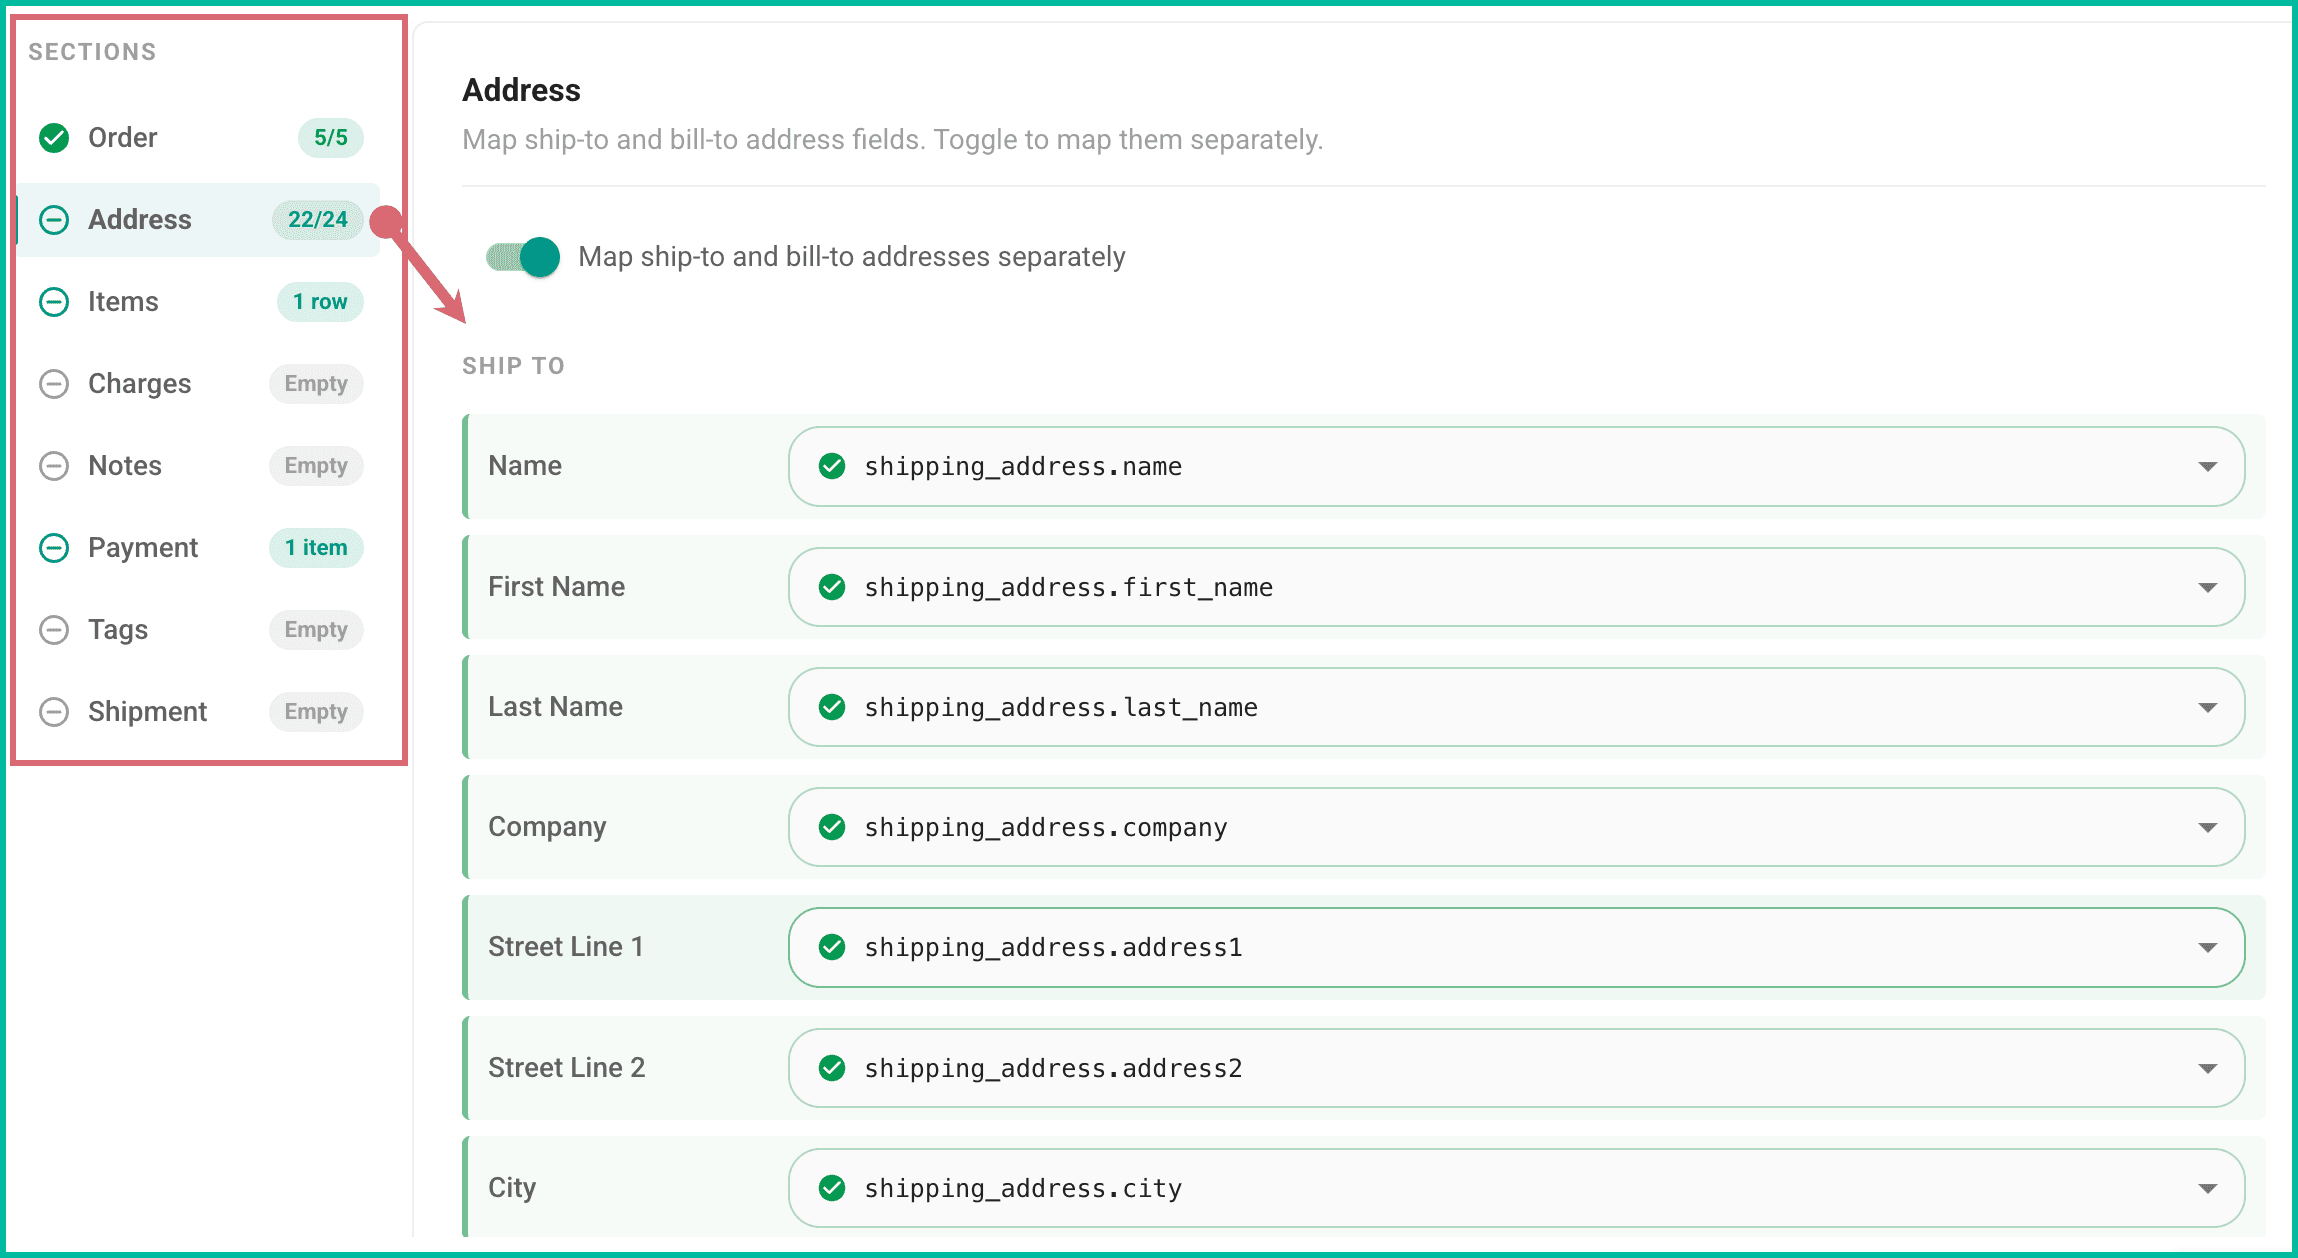Click the 5/5 badge on Order
The image size is (2298, 1258).
331,138
